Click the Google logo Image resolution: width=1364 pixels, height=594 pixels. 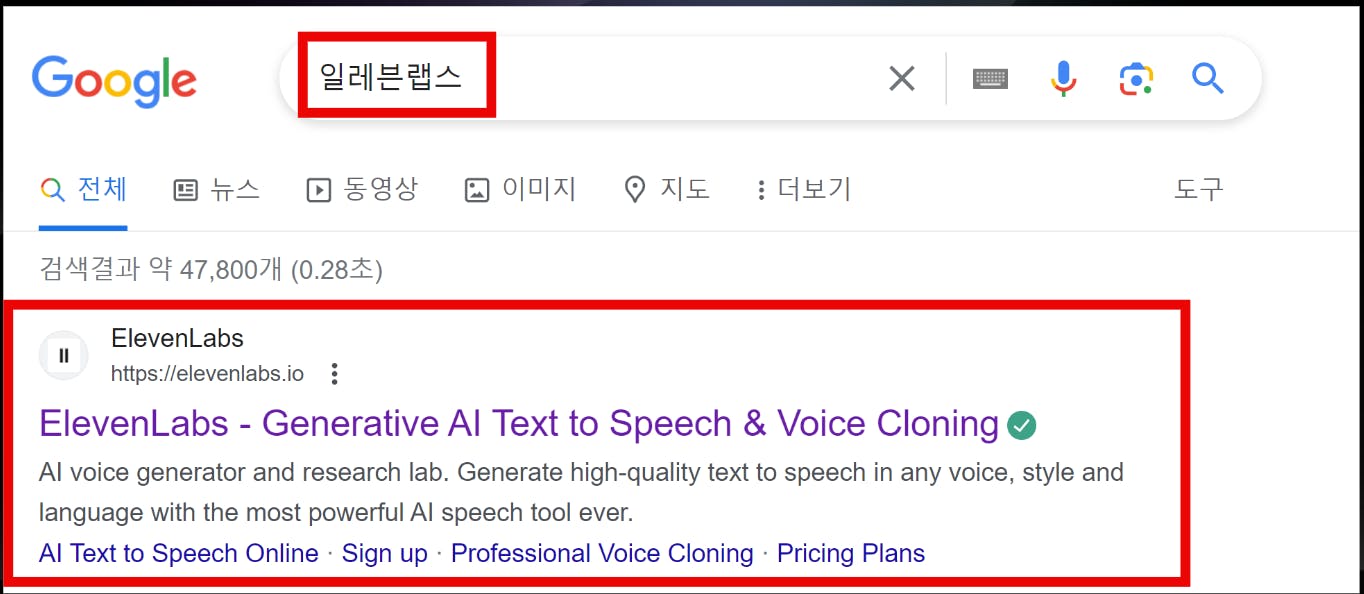(x=114, y=82)
